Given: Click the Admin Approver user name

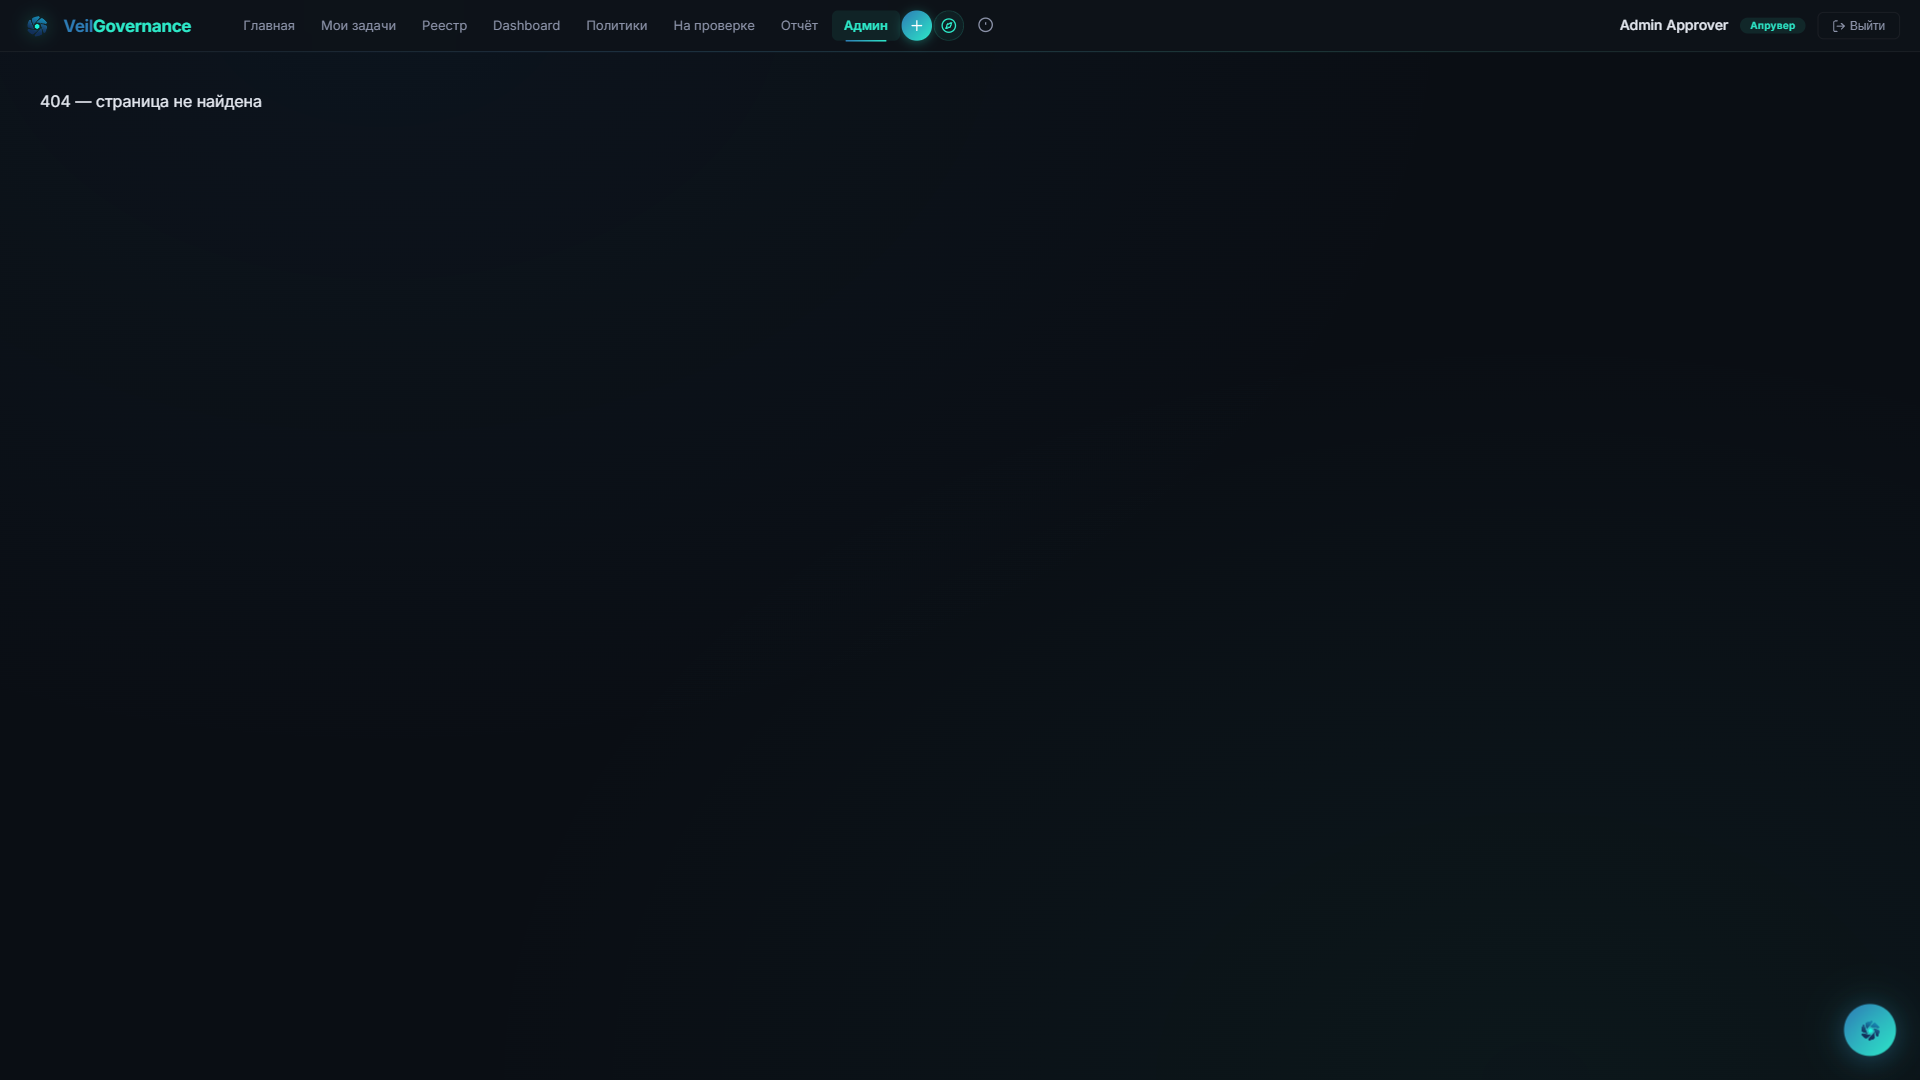Looking at the screenshot, I should click(x=1673, y=26).
